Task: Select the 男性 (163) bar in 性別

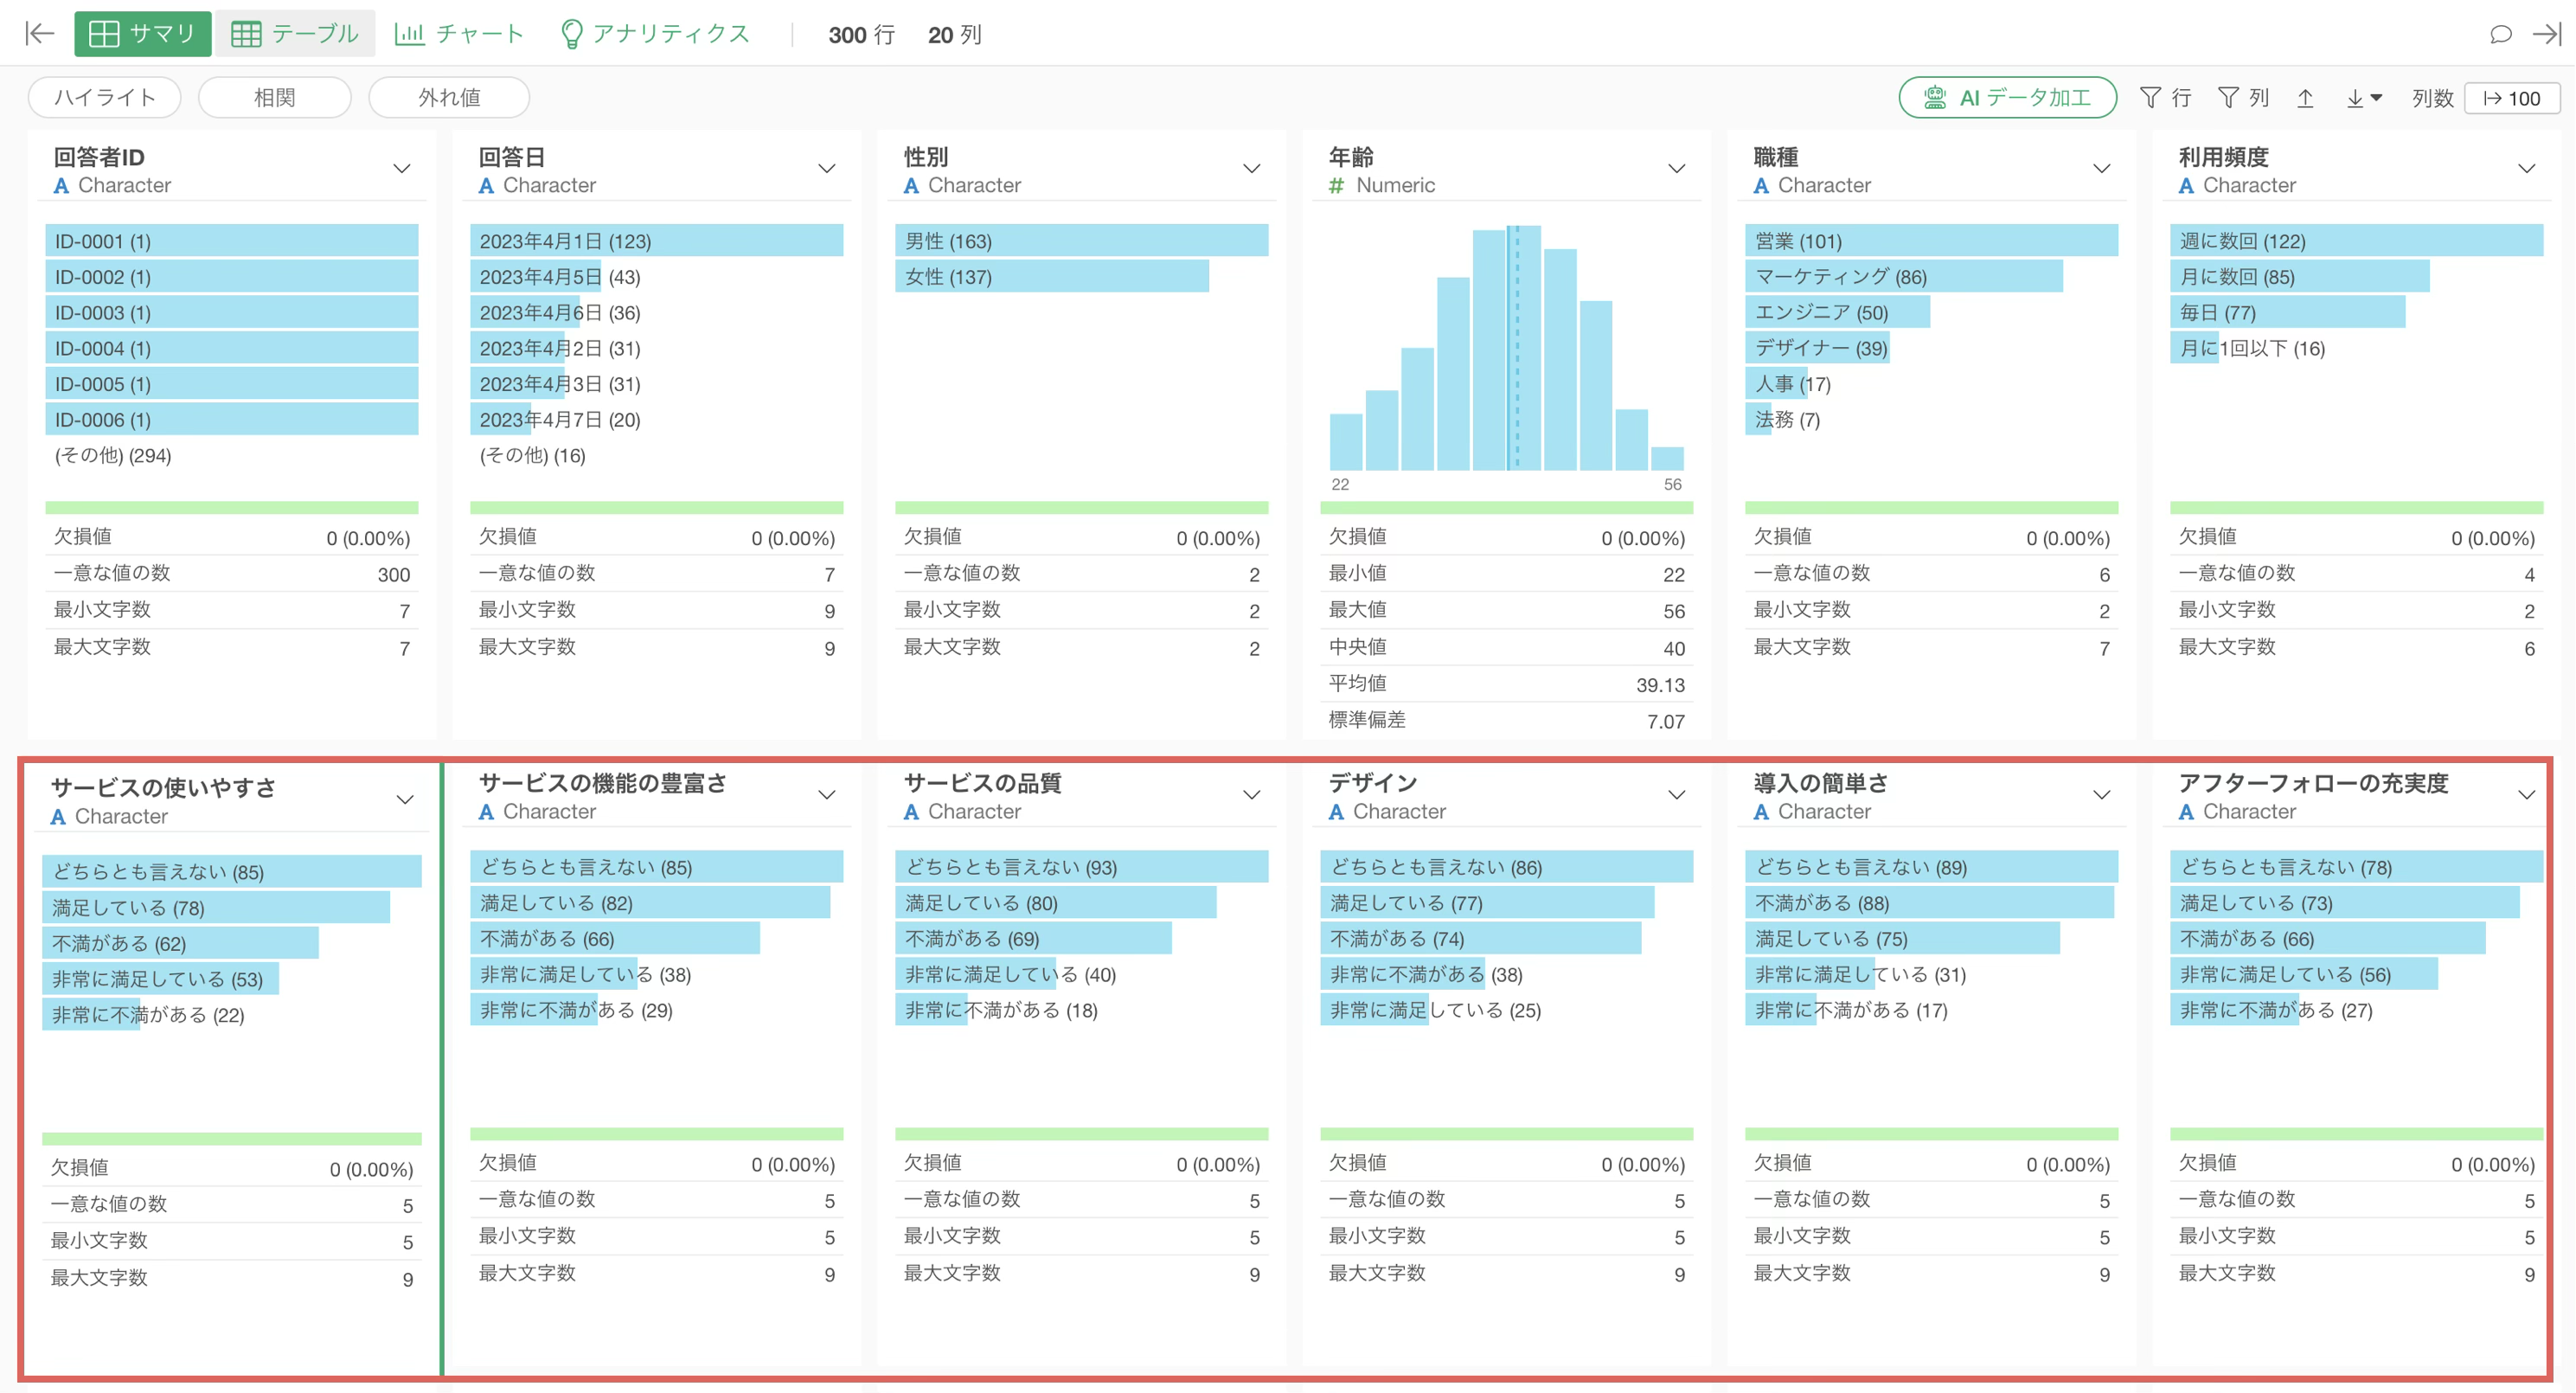Action: pos(1082,241)
